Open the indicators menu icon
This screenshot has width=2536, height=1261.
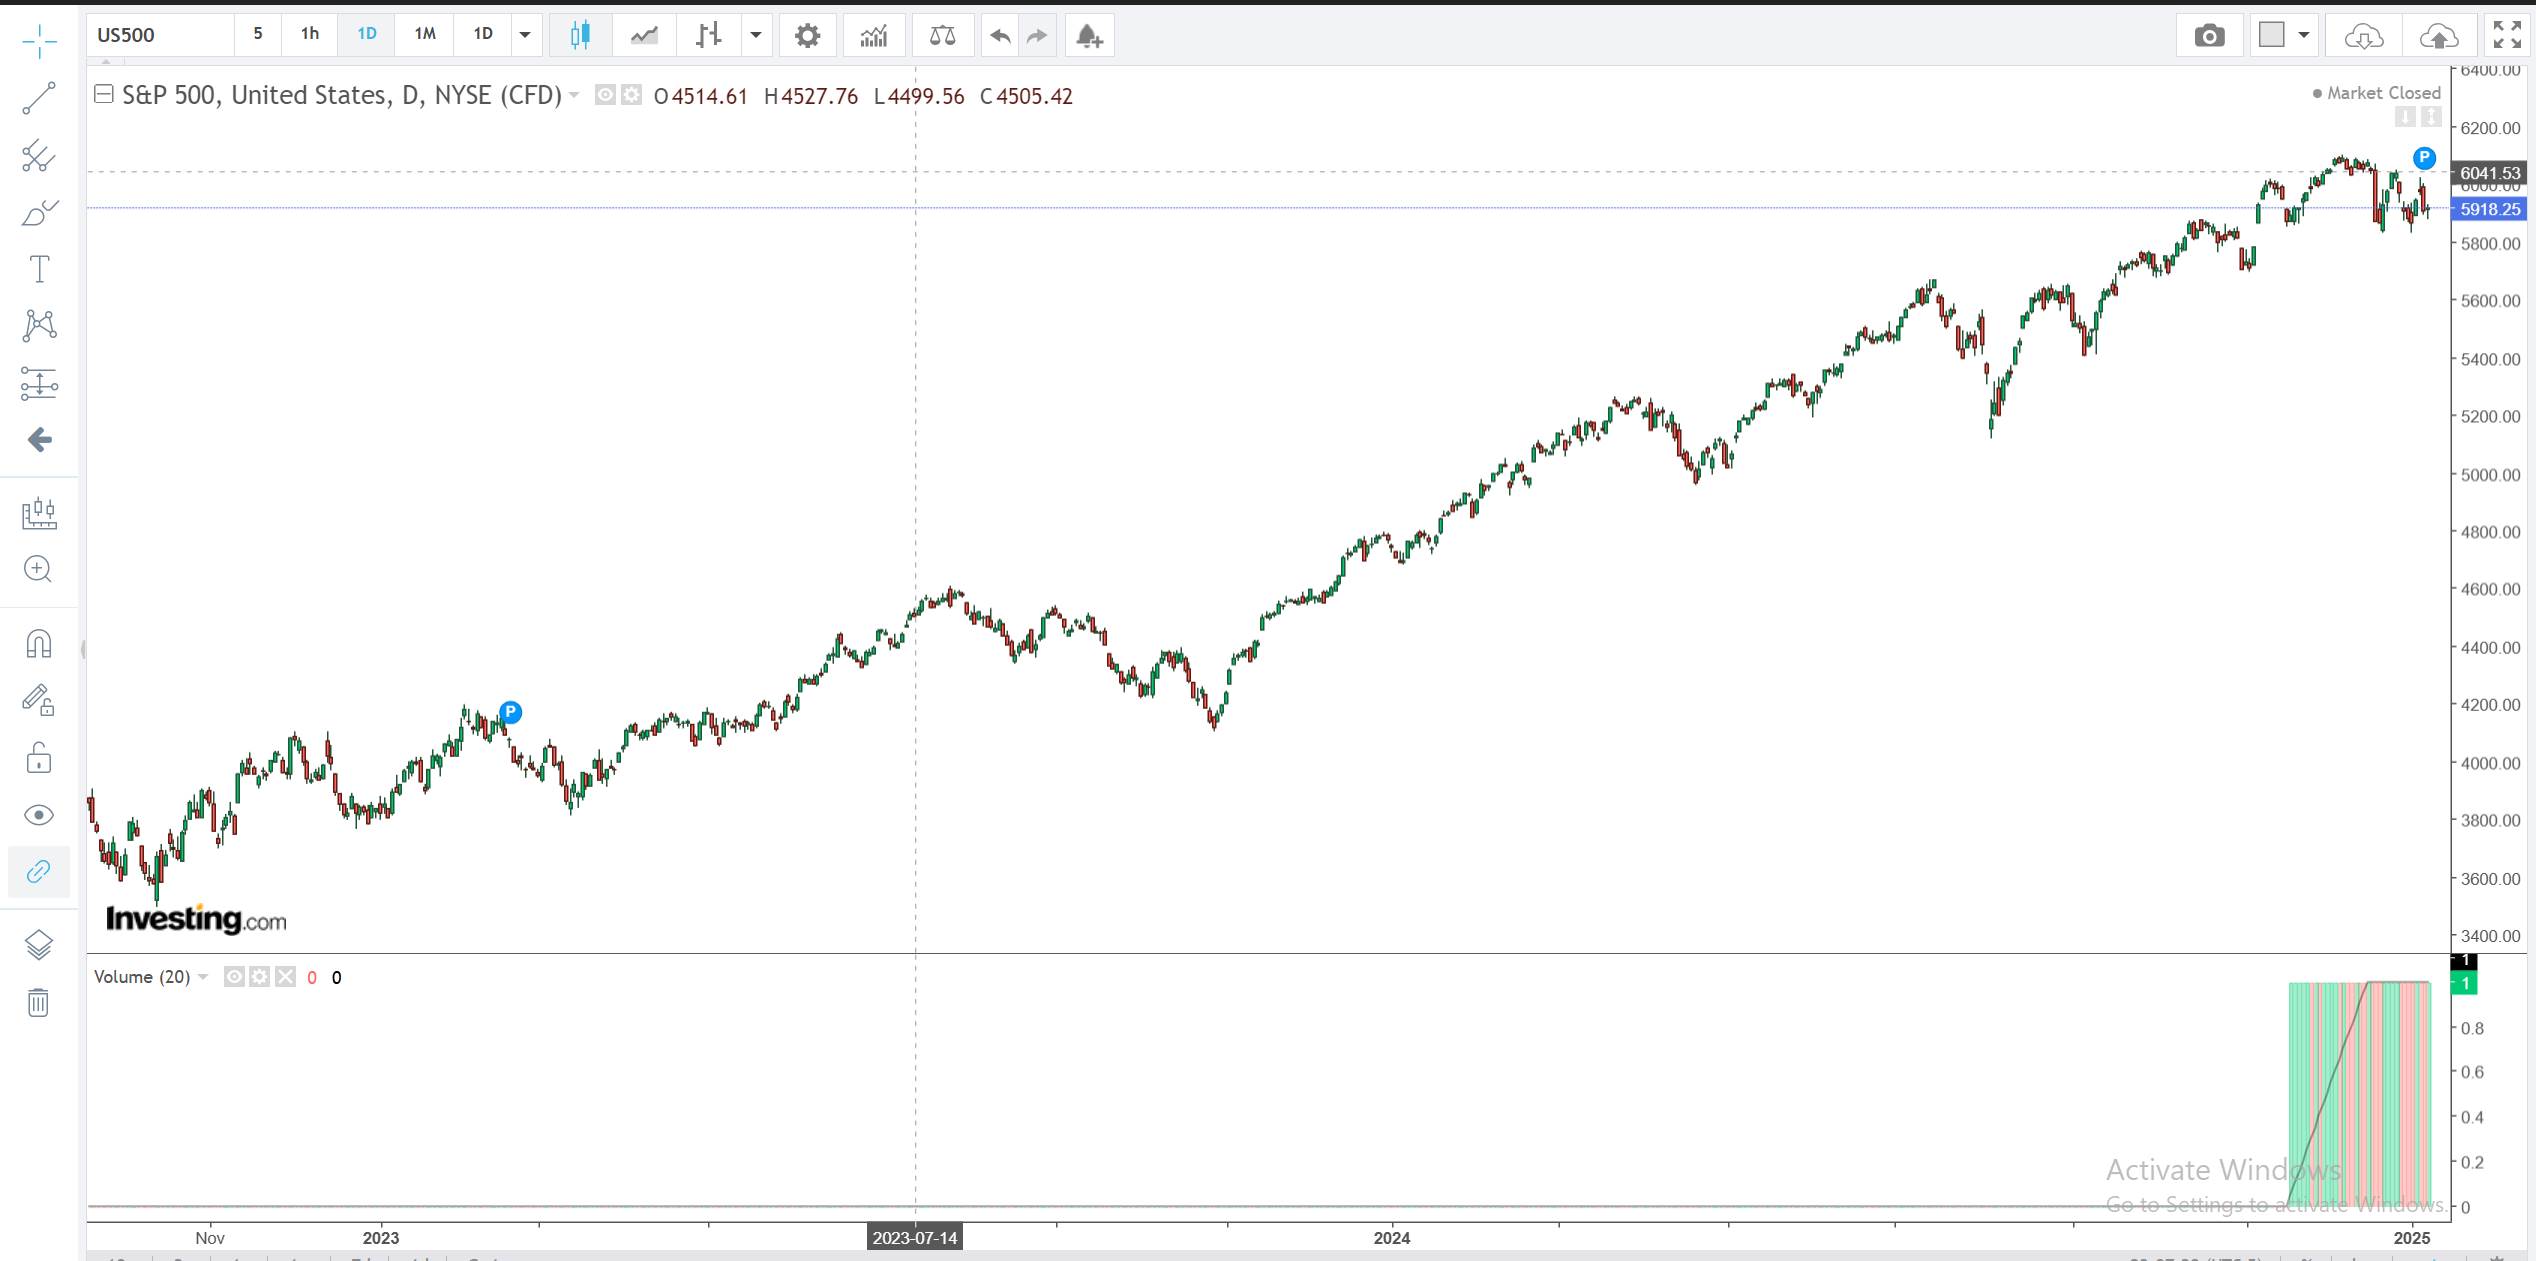pyautogui.click(x=873, y=36)
